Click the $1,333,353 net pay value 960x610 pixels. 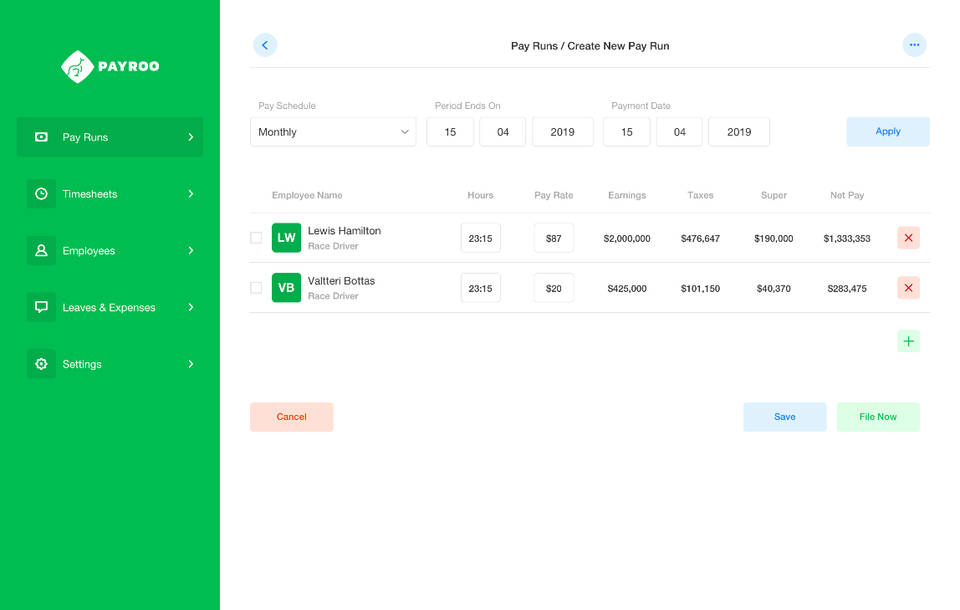click(847, 238)
